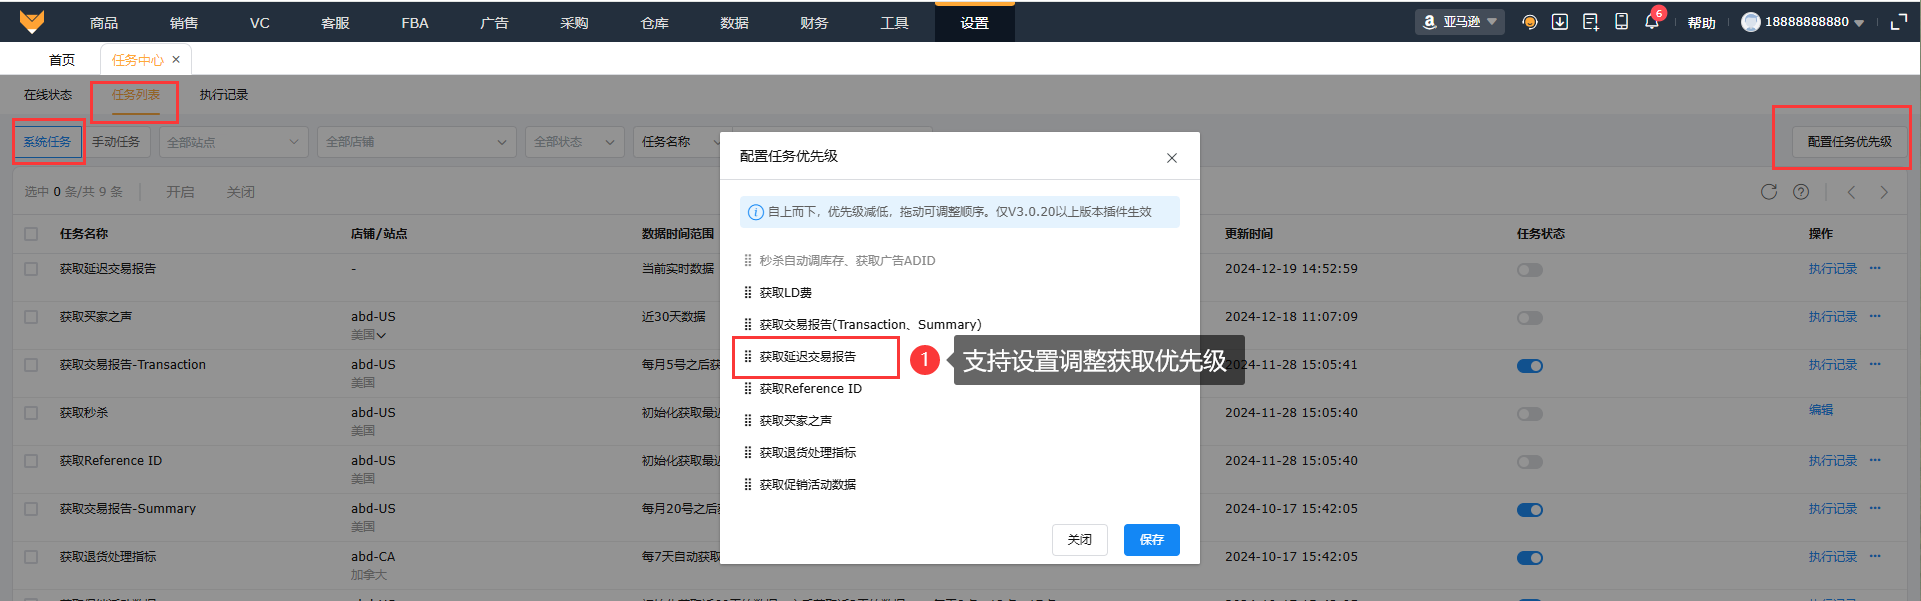
Task: Refresh the task list with the refresh icon
Action: tap(1769, 192)
